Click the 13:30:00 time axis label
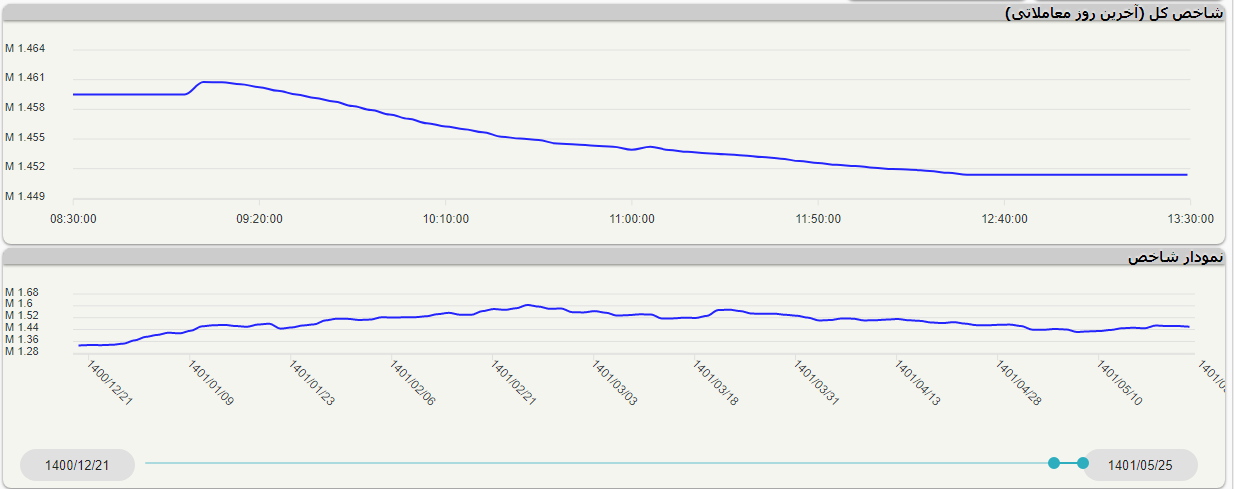 (1188, 218)
